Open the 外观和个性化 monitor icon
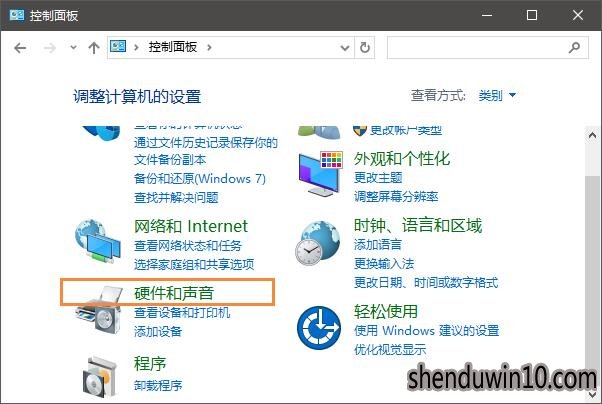 321,174
